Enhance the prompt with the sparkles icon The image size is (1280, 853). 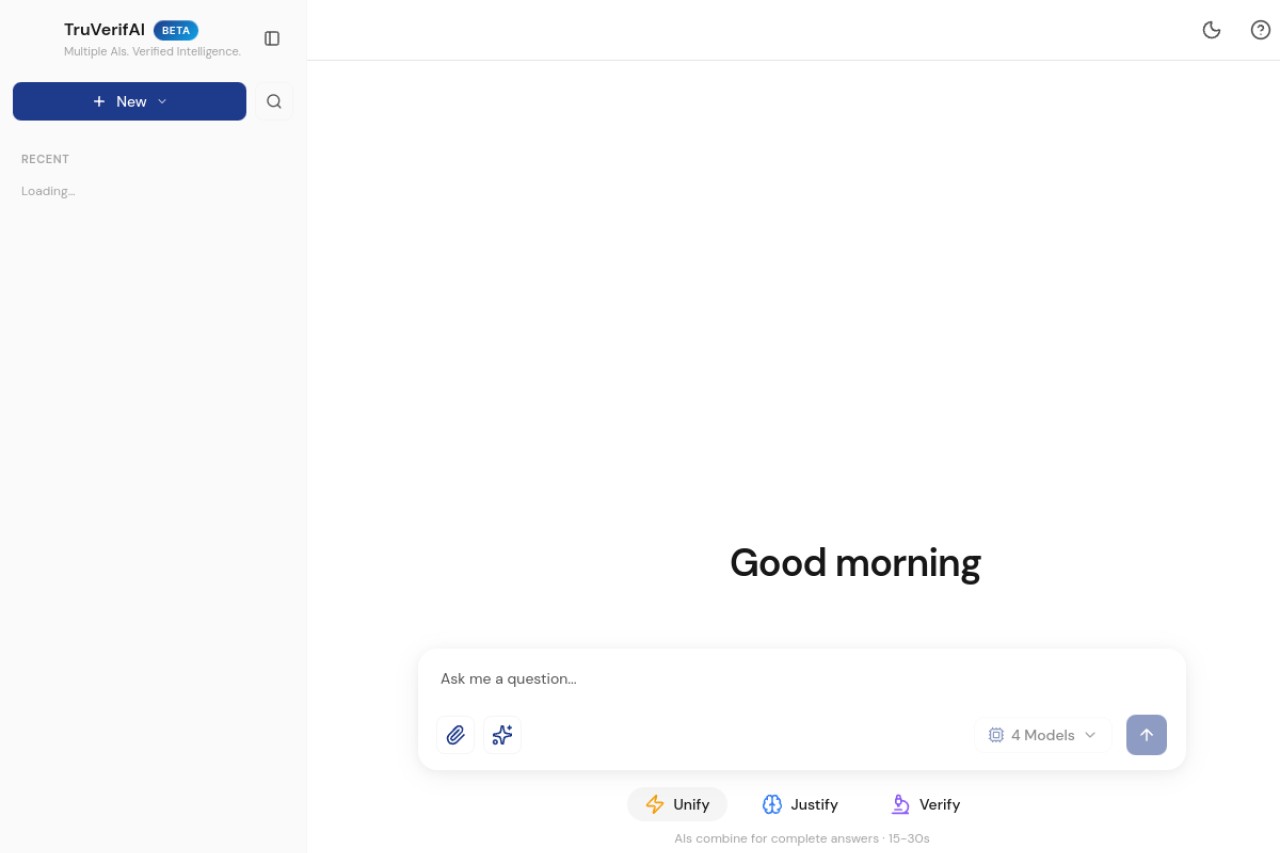[502, 735]
